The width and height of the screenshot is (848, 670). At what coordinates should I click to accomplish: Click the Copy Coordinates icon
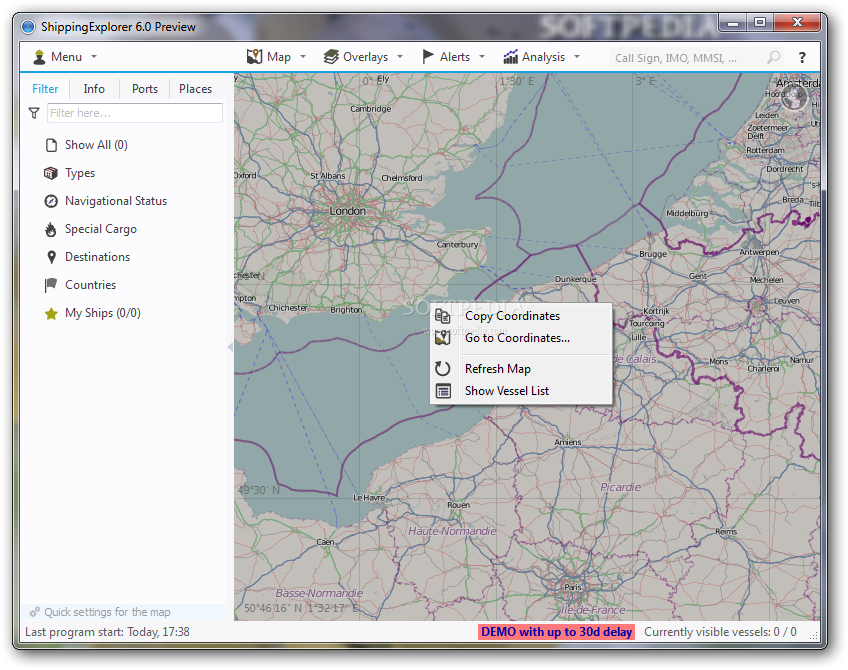click(x=442, y=316)
